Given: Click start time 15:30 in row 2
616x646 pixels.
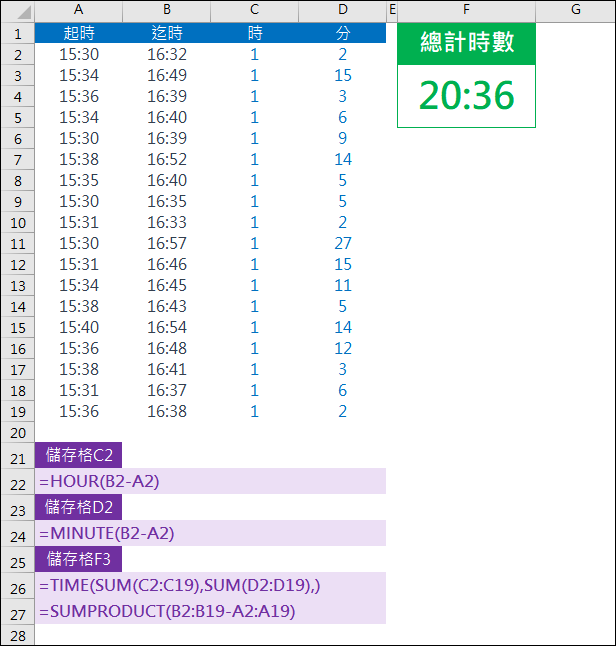Looking at the screenshot, I should [79, 54].
